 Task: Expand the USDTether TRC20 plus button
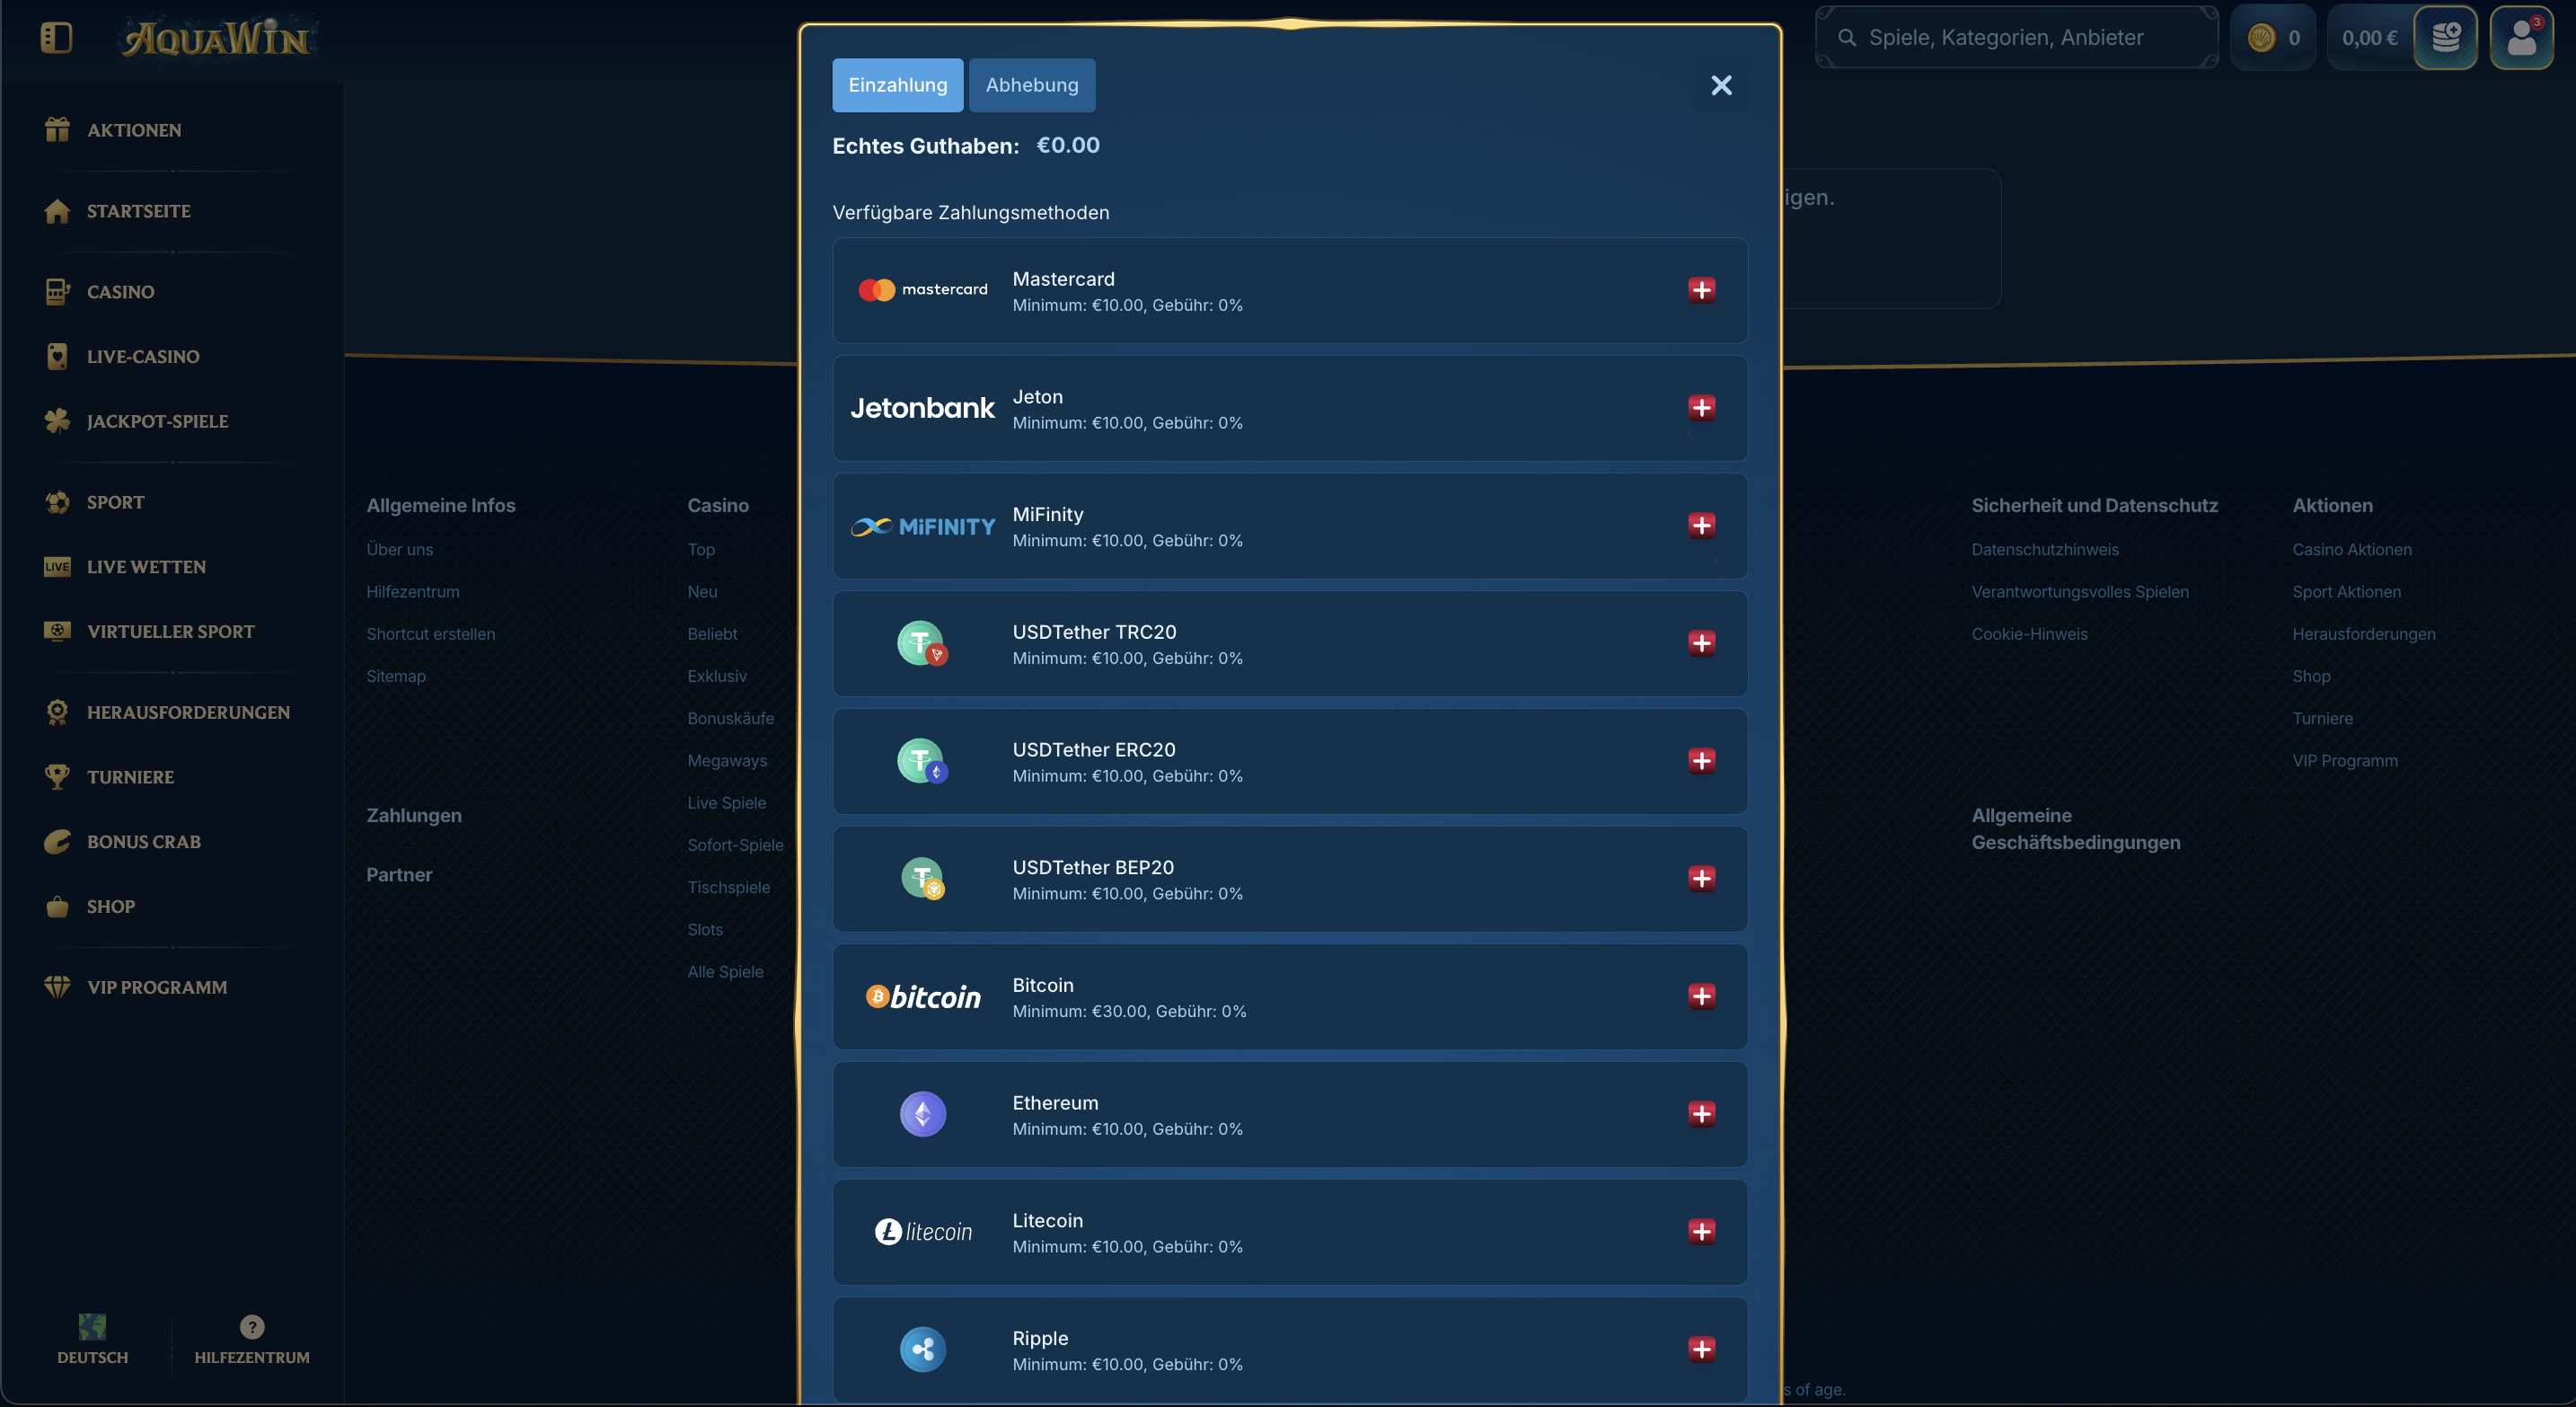click(1701, 643)
